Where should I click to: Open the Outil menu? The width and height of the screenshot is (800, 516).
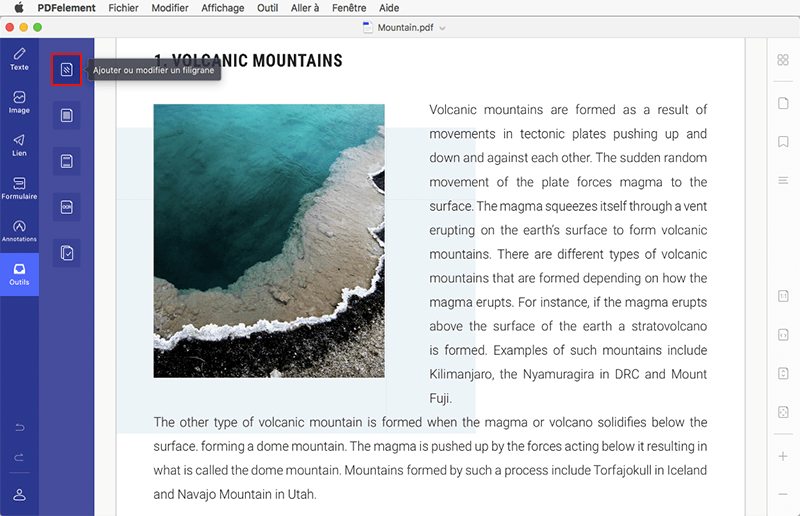click(267, 8)
